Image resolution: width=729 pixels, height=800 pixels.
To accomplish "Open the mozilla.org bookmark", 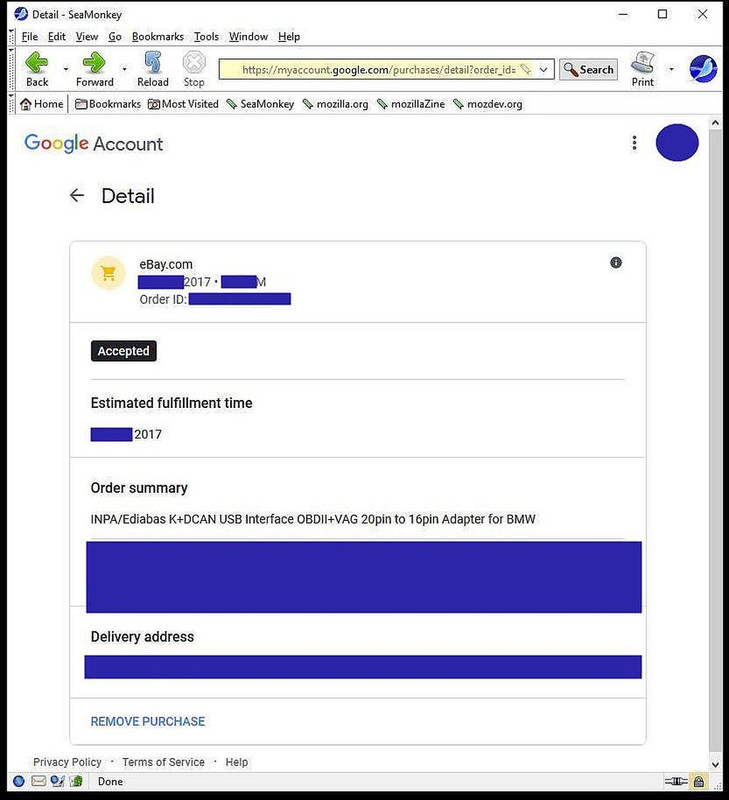I will [x=335, y=104].
